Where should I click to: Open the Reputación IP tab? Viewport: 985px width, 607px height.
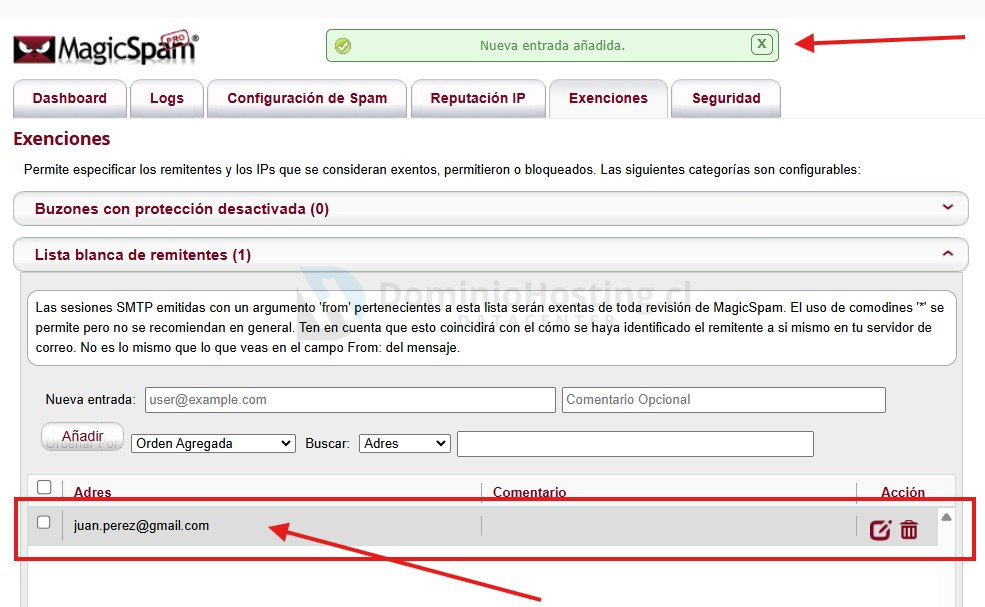(478, 98)
